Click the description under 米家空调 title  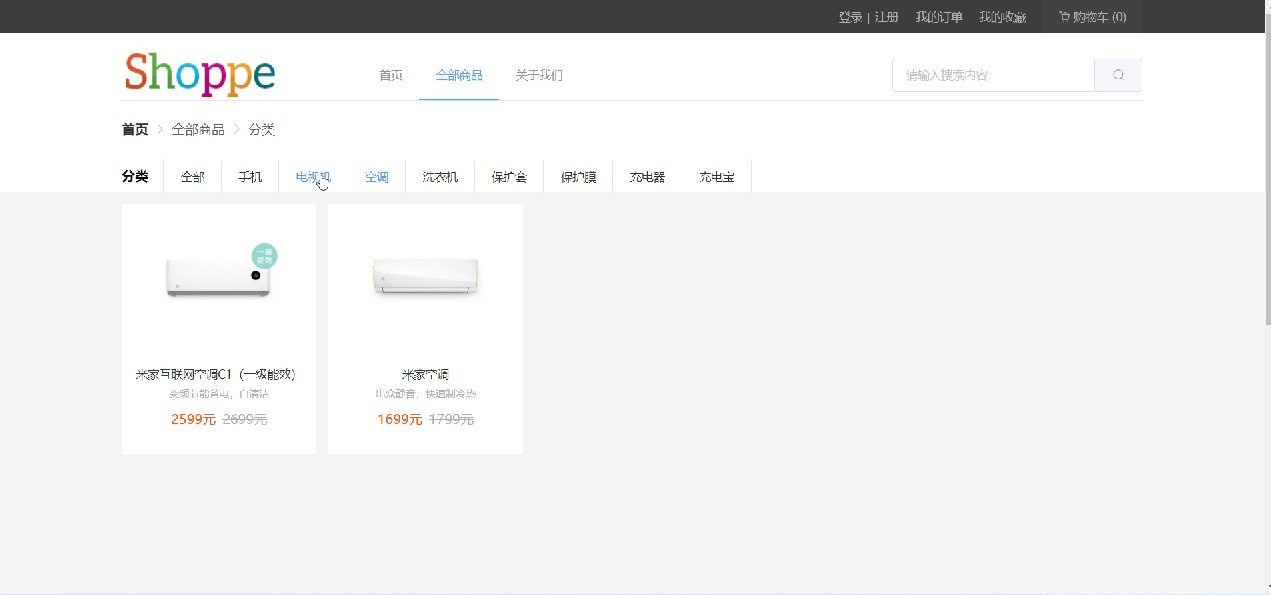(425, 394)
